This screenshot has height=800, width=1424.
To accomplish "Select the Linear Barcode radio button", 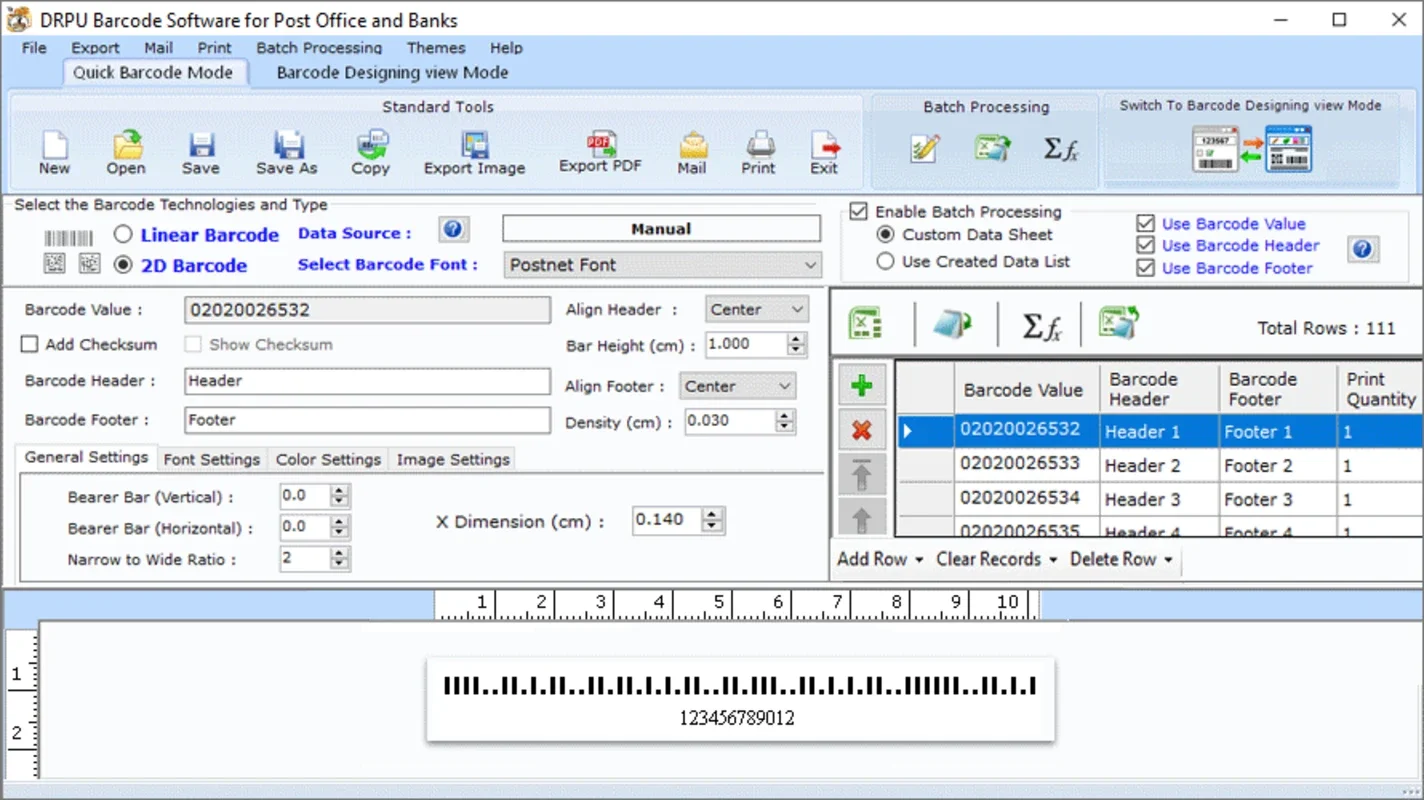I will pyautogui.click(x=123, y=235).
